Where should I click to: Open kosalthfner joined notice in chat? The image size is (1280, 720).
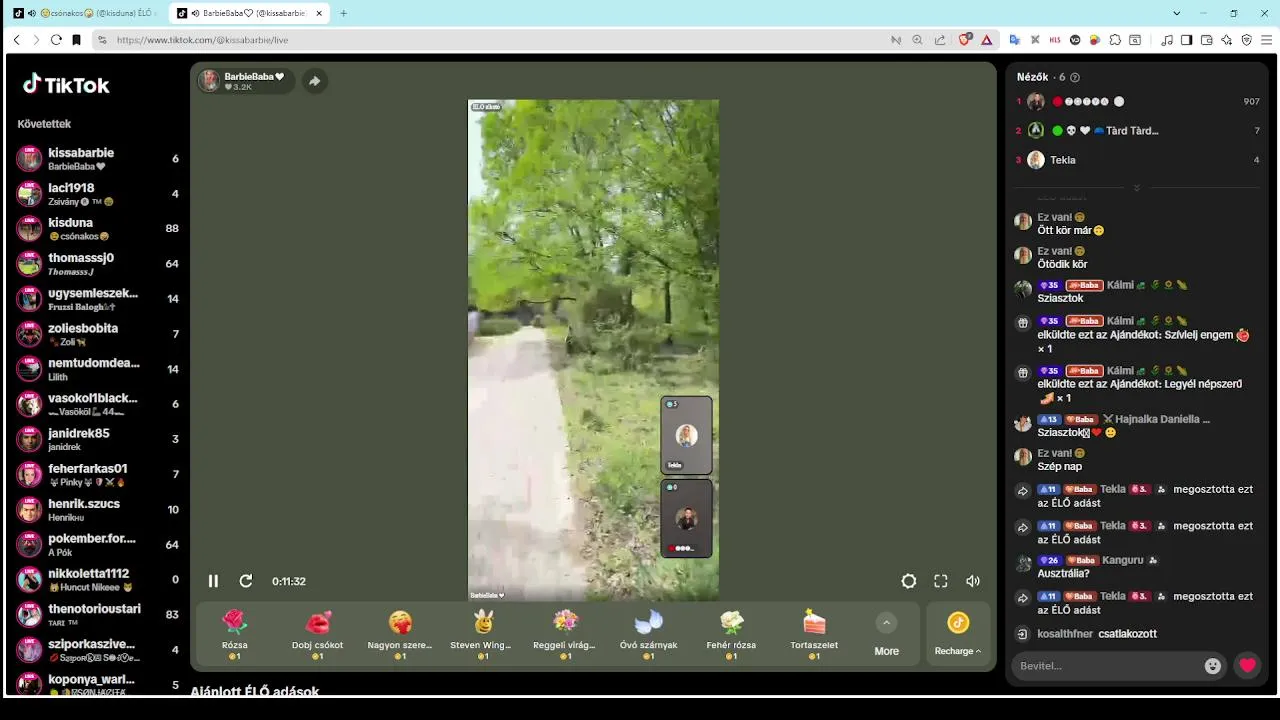coord(1137,634)
